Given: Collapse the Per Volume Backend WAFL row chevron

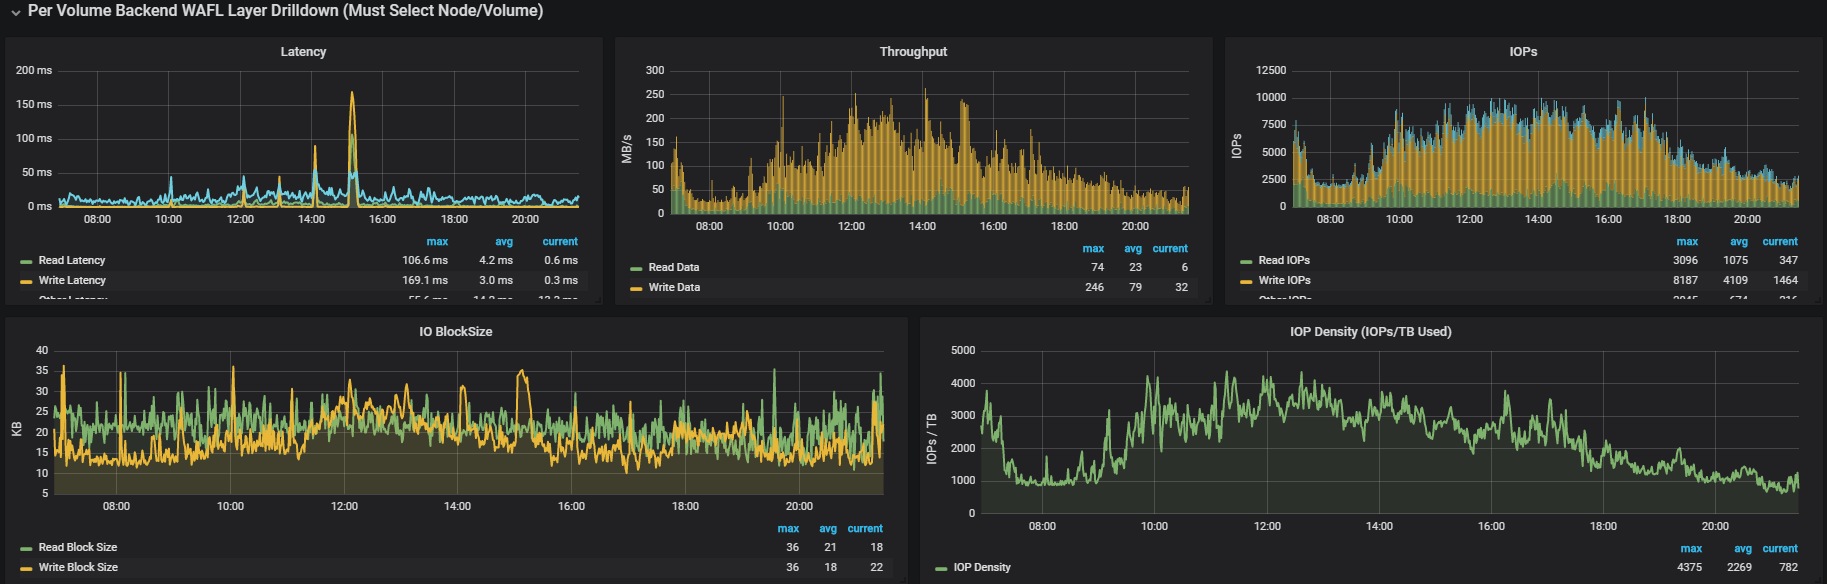Looking at the screenshot, I should [x=15, y=12].
